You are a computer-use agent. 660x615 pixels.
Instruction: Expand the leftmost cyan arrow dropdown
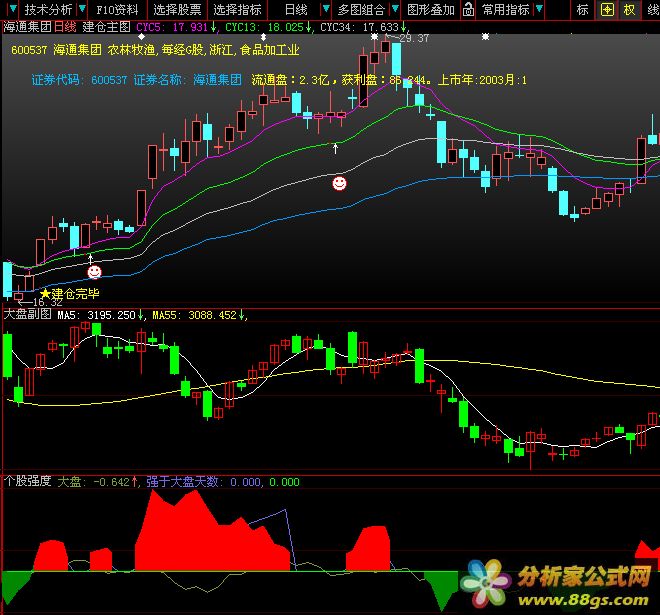coord(13,9)
